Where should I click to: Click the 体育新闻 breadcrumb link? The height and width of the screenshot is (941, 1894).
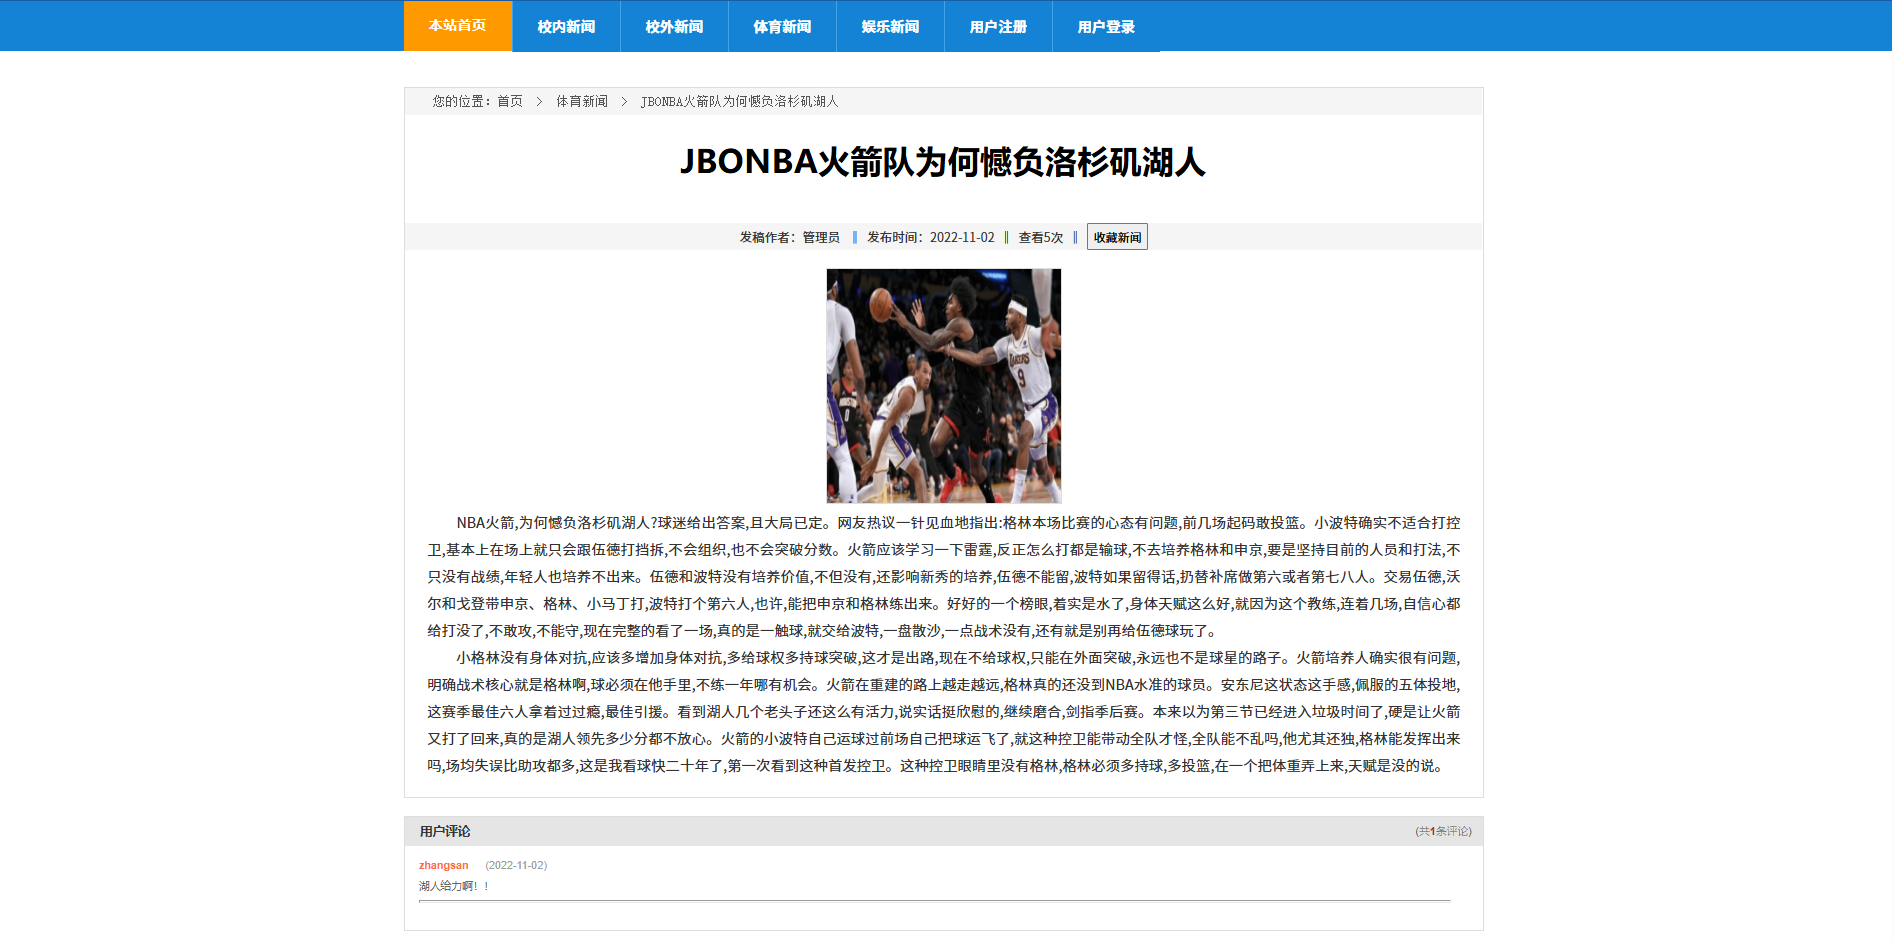[x=582, y=101]
